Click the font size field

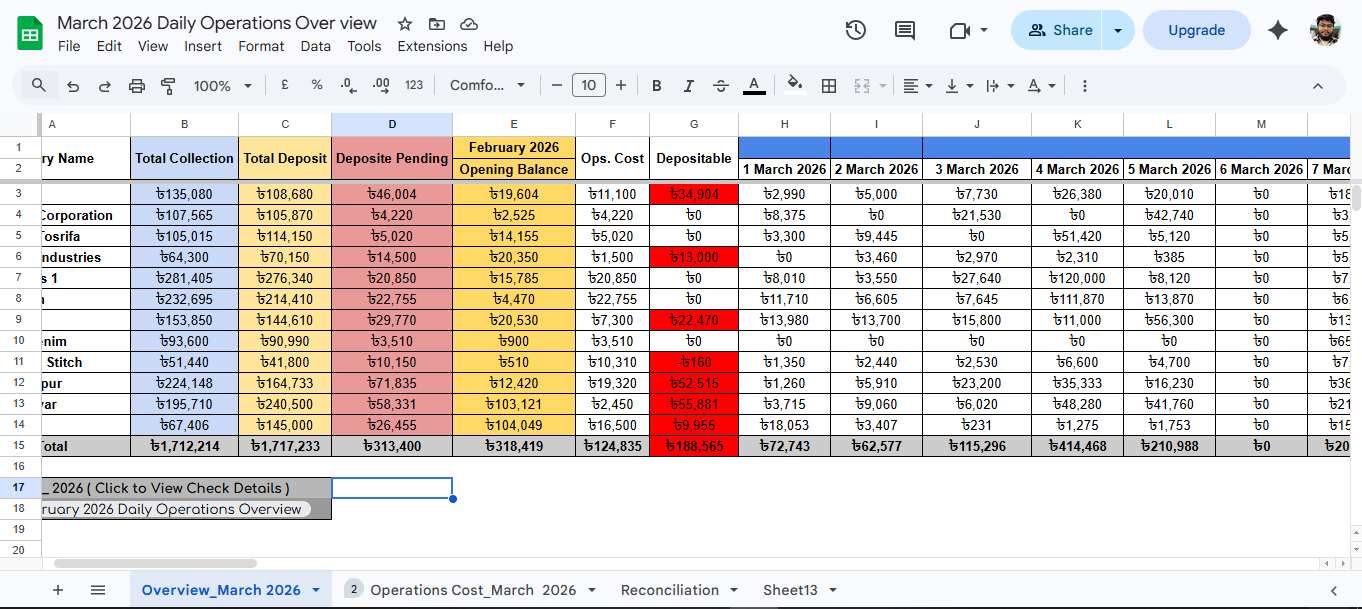(589, 86)
